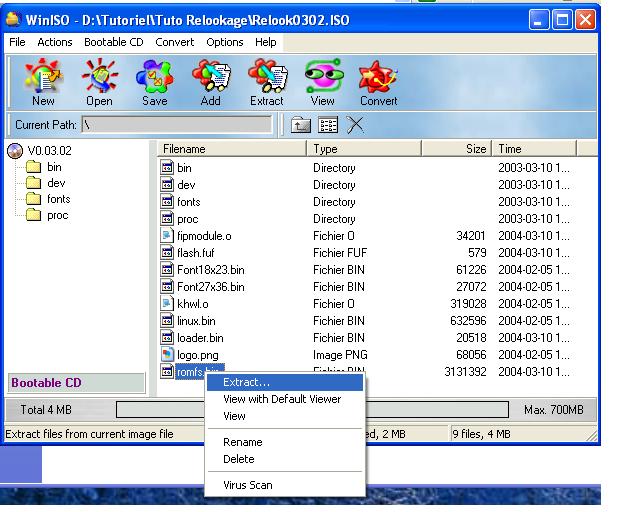Switch list view mode icon
Image resolution: width=640 pixels, height=512 pixels.
tap(328, 125)
